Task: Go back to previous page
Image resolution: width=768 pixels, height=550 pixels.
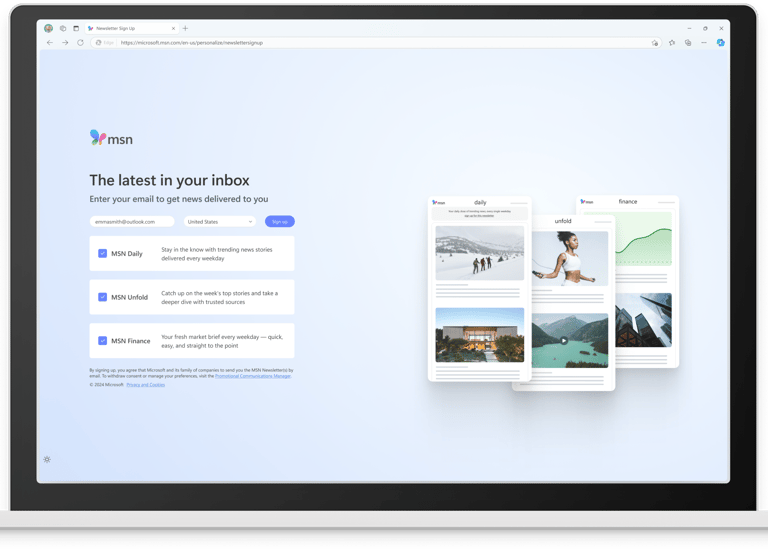Action: click(x=49, y=43)
